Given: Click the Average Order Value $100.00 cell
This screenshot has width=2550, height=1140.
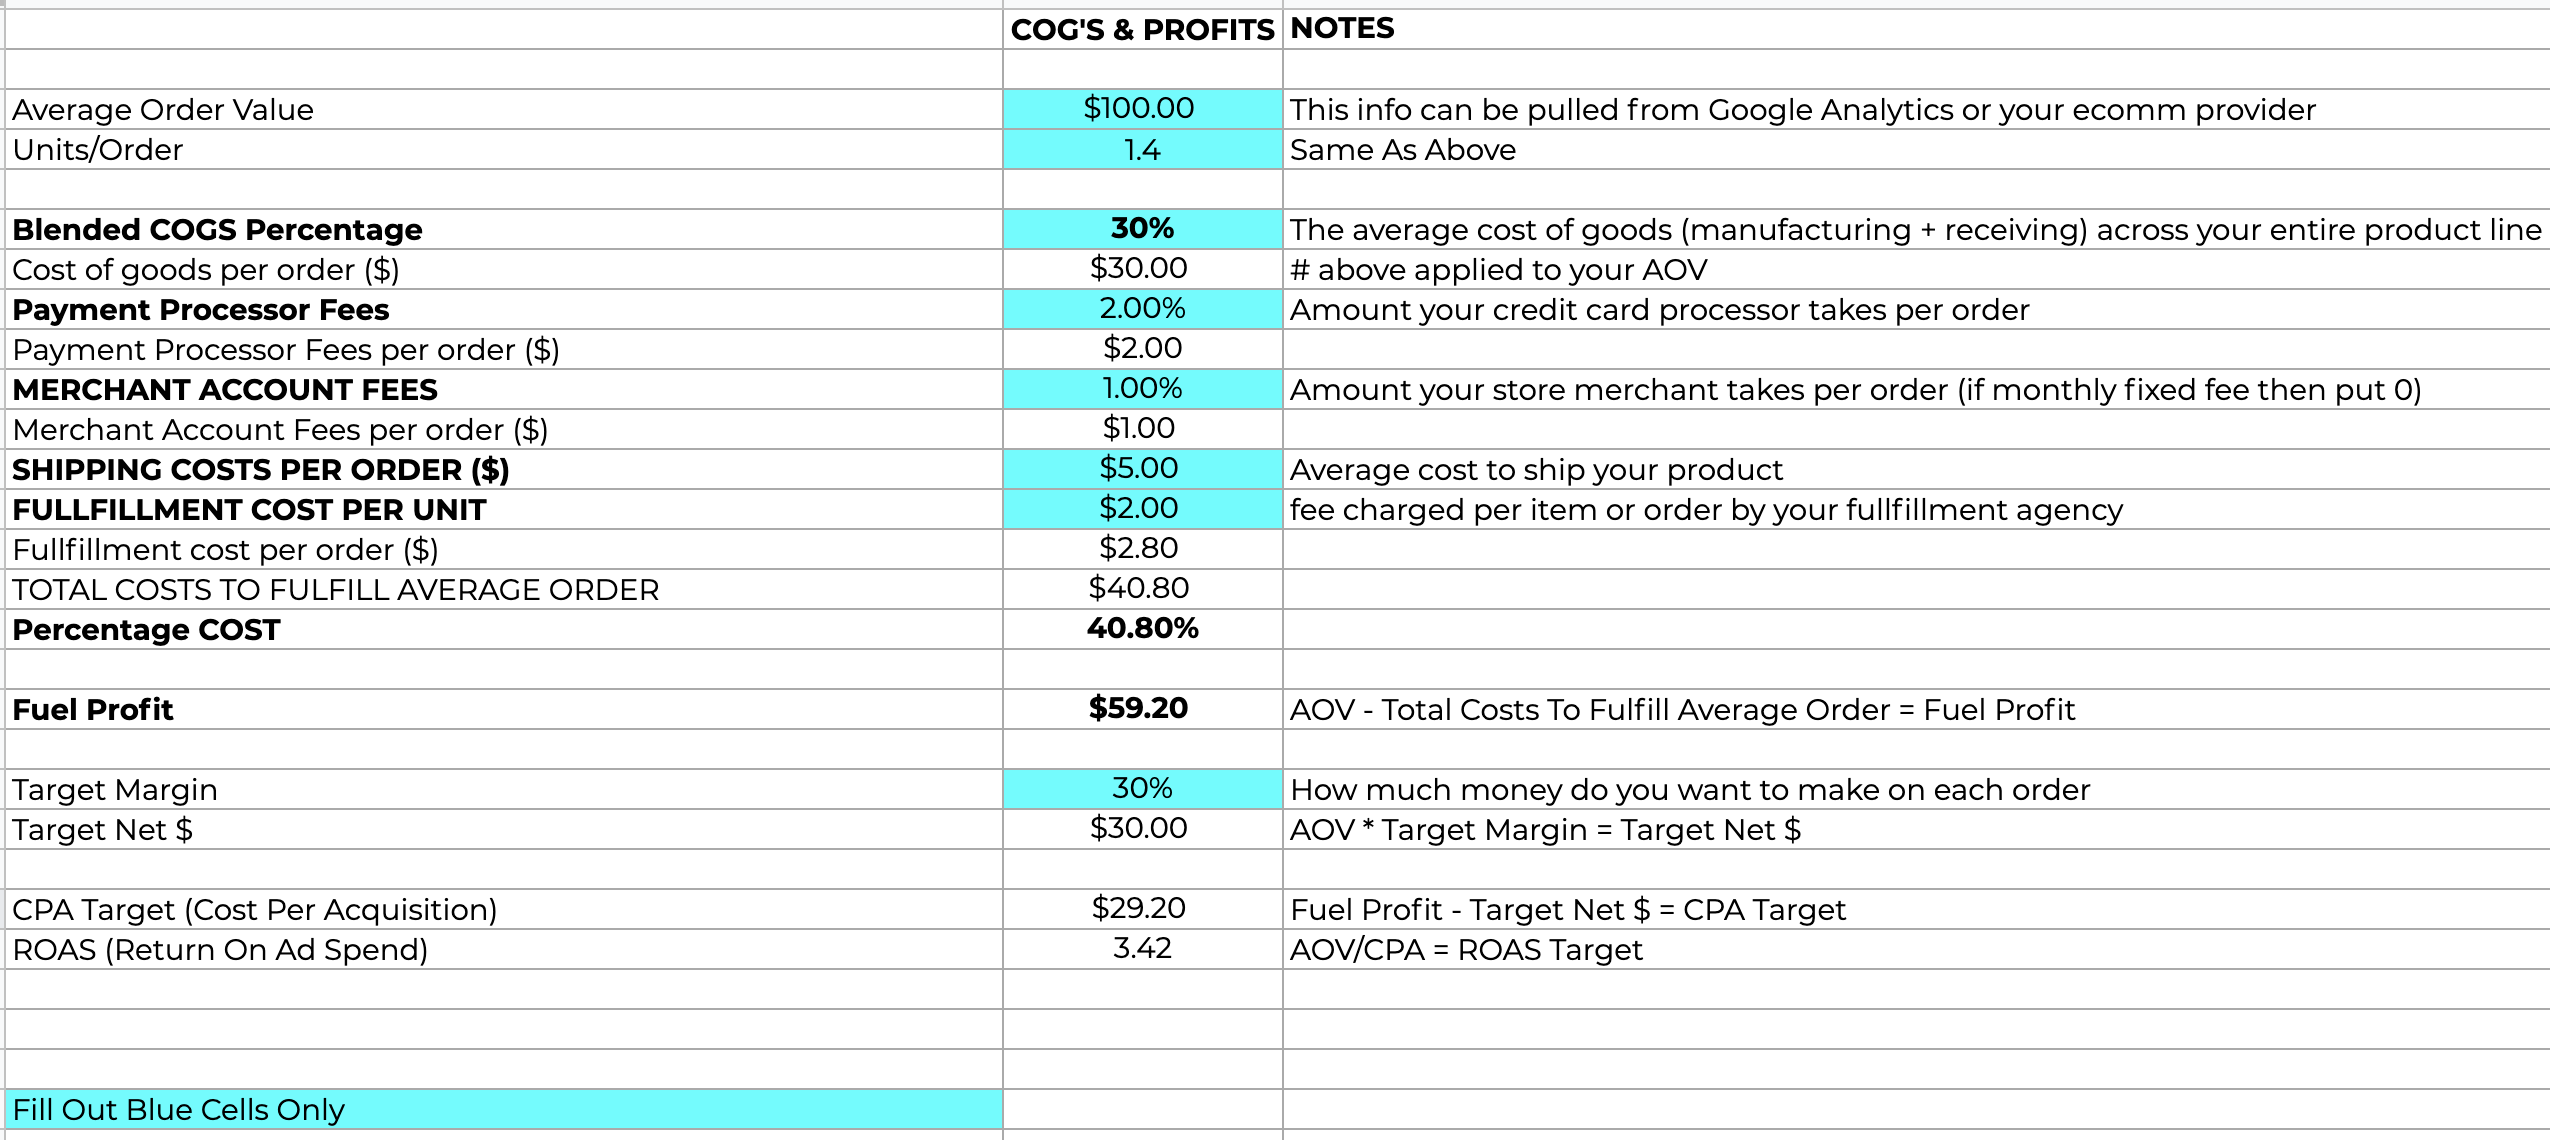Looking at the screenshot, I should 1140,108.
